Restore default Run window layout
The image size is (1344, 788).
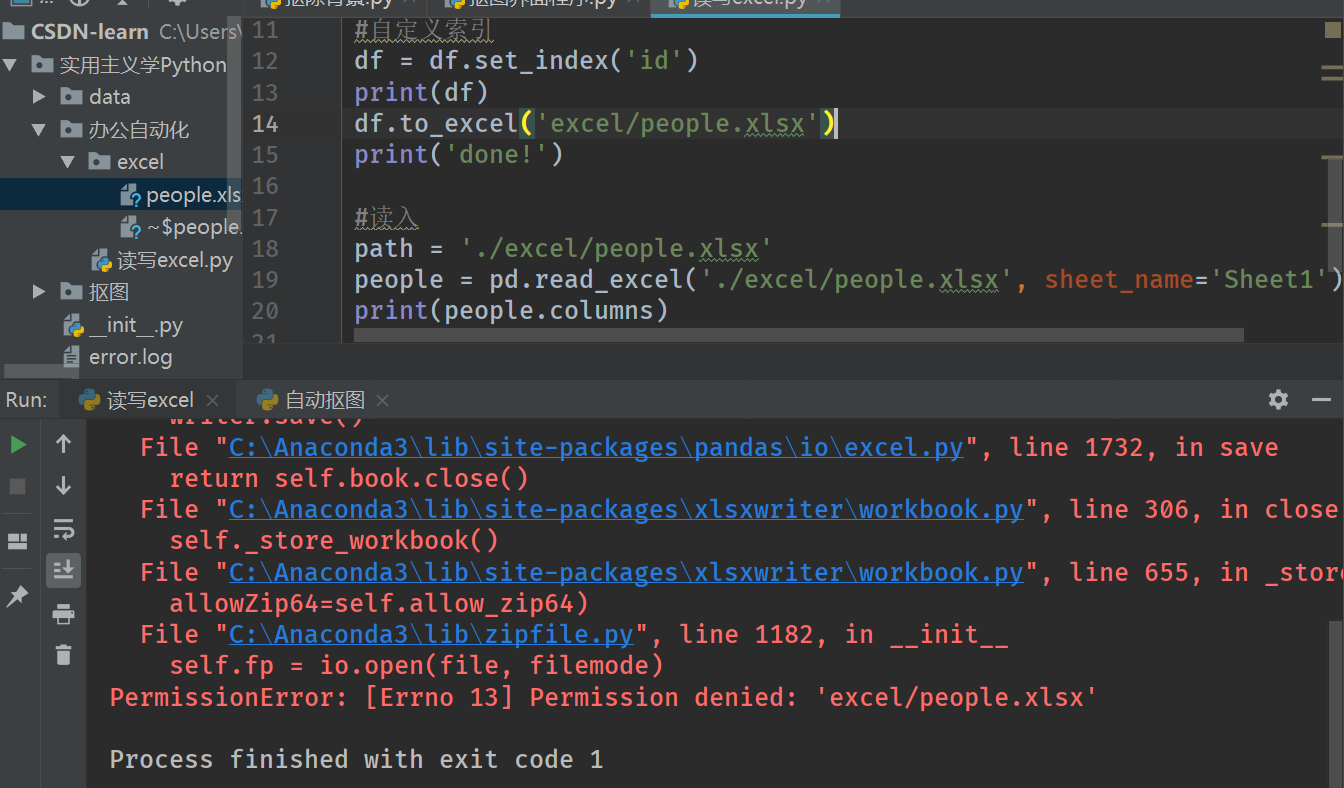point(16,540)
